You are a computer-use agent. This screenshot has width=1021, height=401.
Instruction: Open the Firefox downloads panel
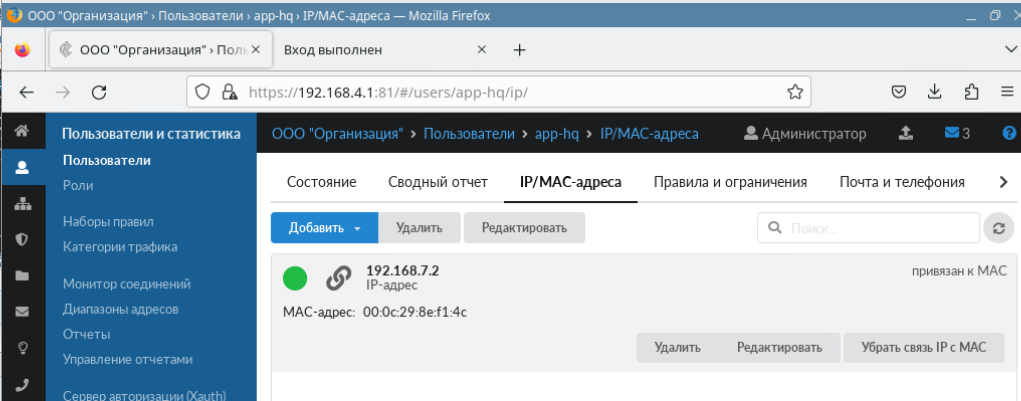coord(935,92)
